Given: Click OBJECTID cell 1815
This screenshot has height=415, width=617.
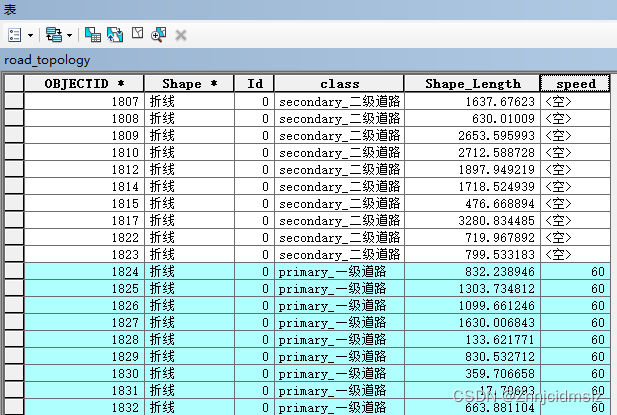Looking at the screenshot, I should click(84, 203).
